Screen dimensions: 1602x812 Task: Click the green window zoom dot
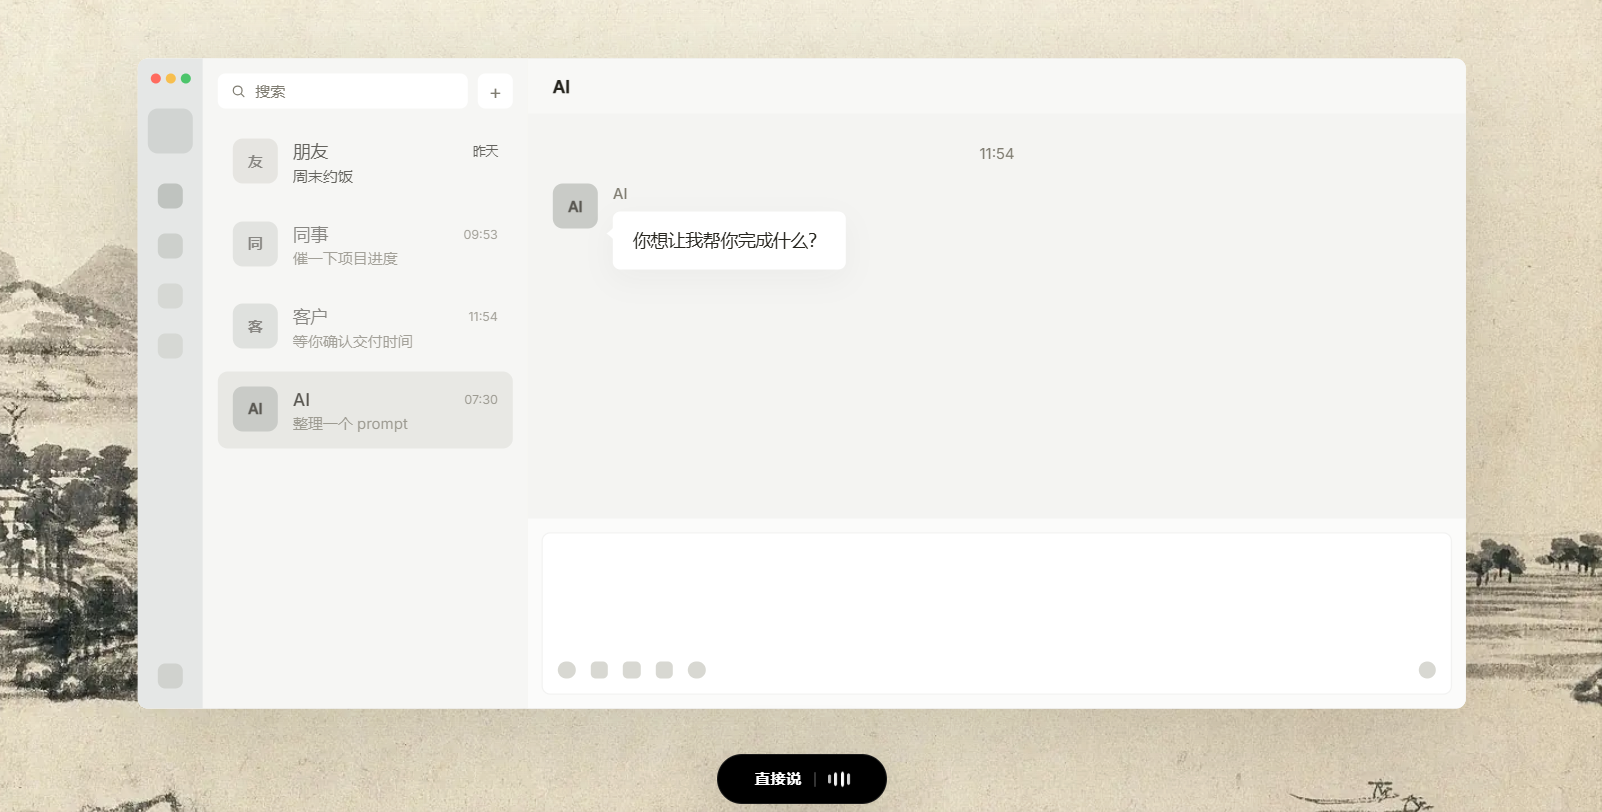tap(186, 78)
